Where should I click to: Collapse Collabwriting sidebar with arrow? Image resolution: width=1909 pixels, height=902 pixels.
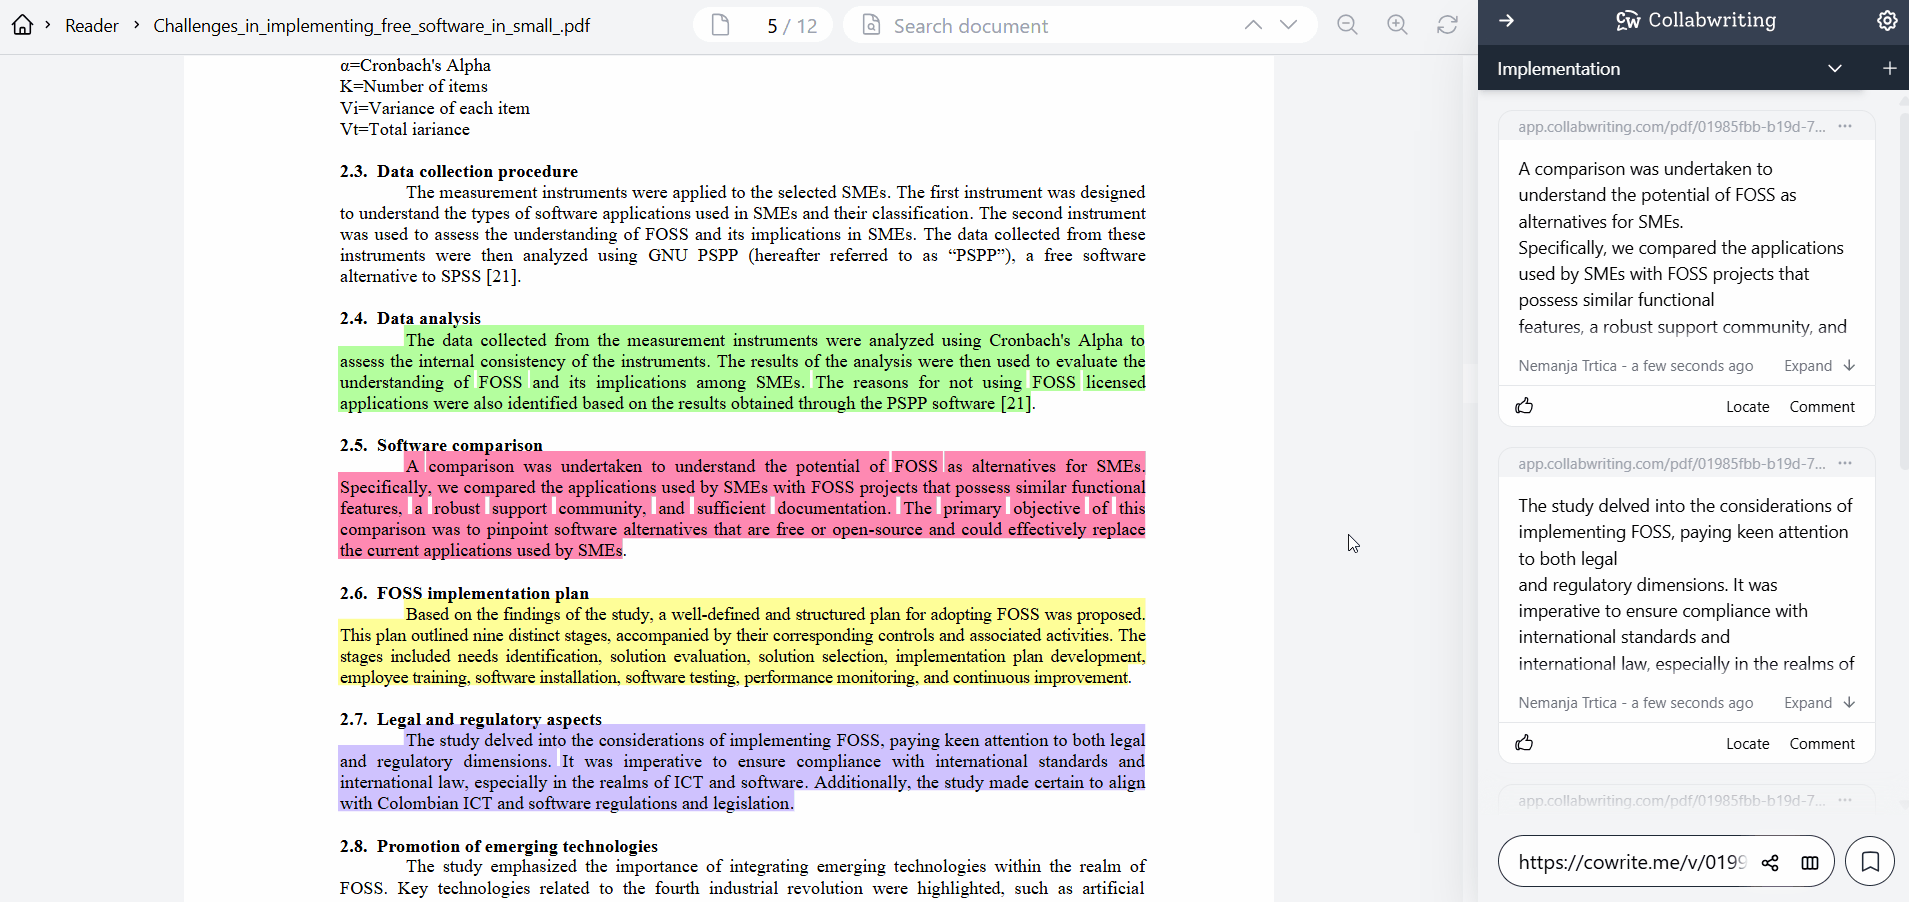[1507, 20]
